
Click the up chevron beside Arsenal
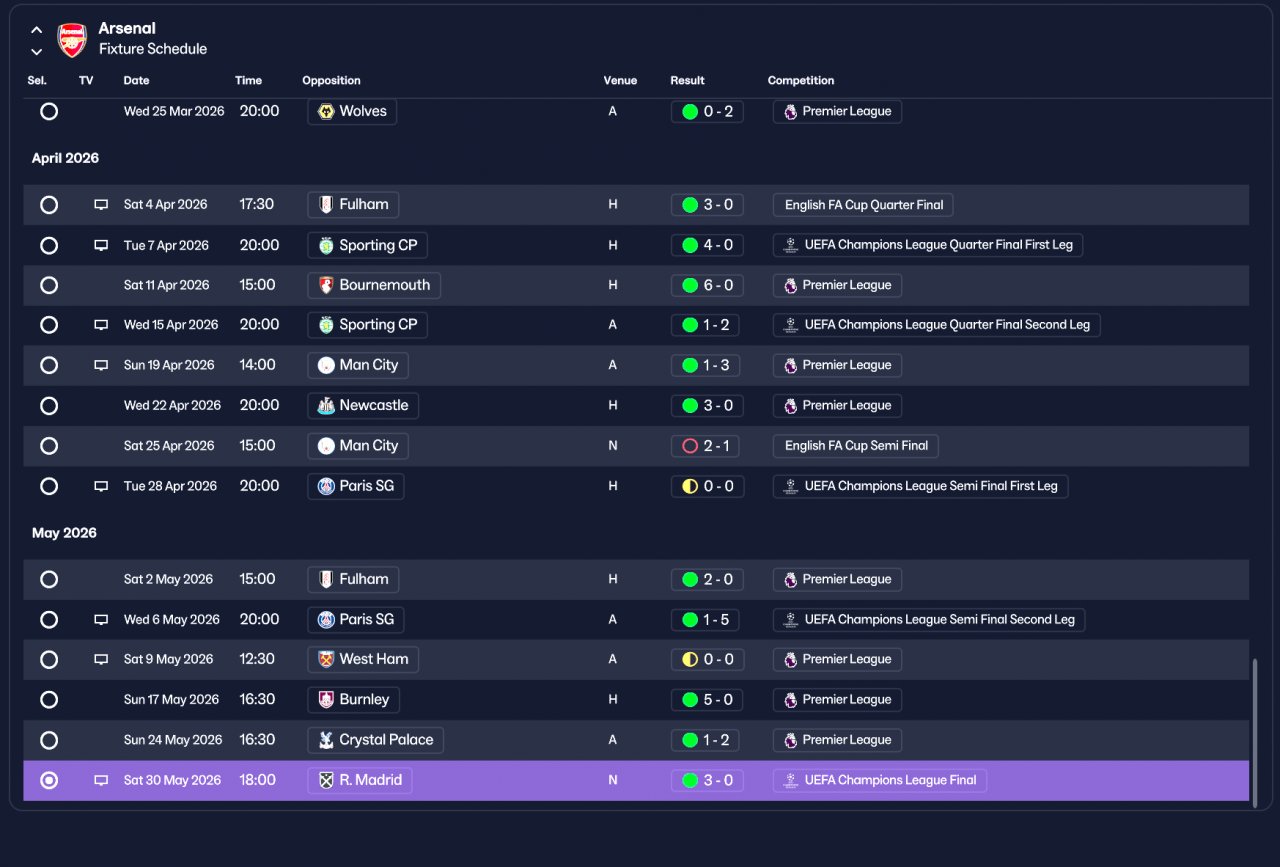[37, 30]
